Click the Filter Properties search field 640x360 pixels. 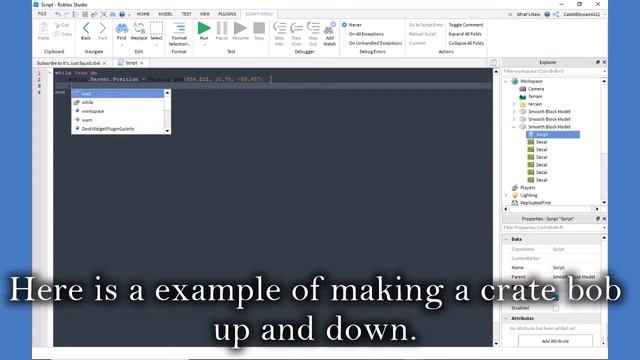tap(552, 228)
